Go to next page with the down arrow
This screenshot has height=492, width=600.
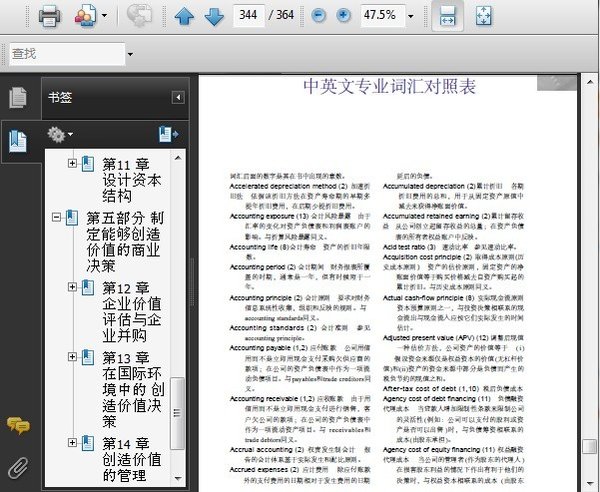point(214,16)
